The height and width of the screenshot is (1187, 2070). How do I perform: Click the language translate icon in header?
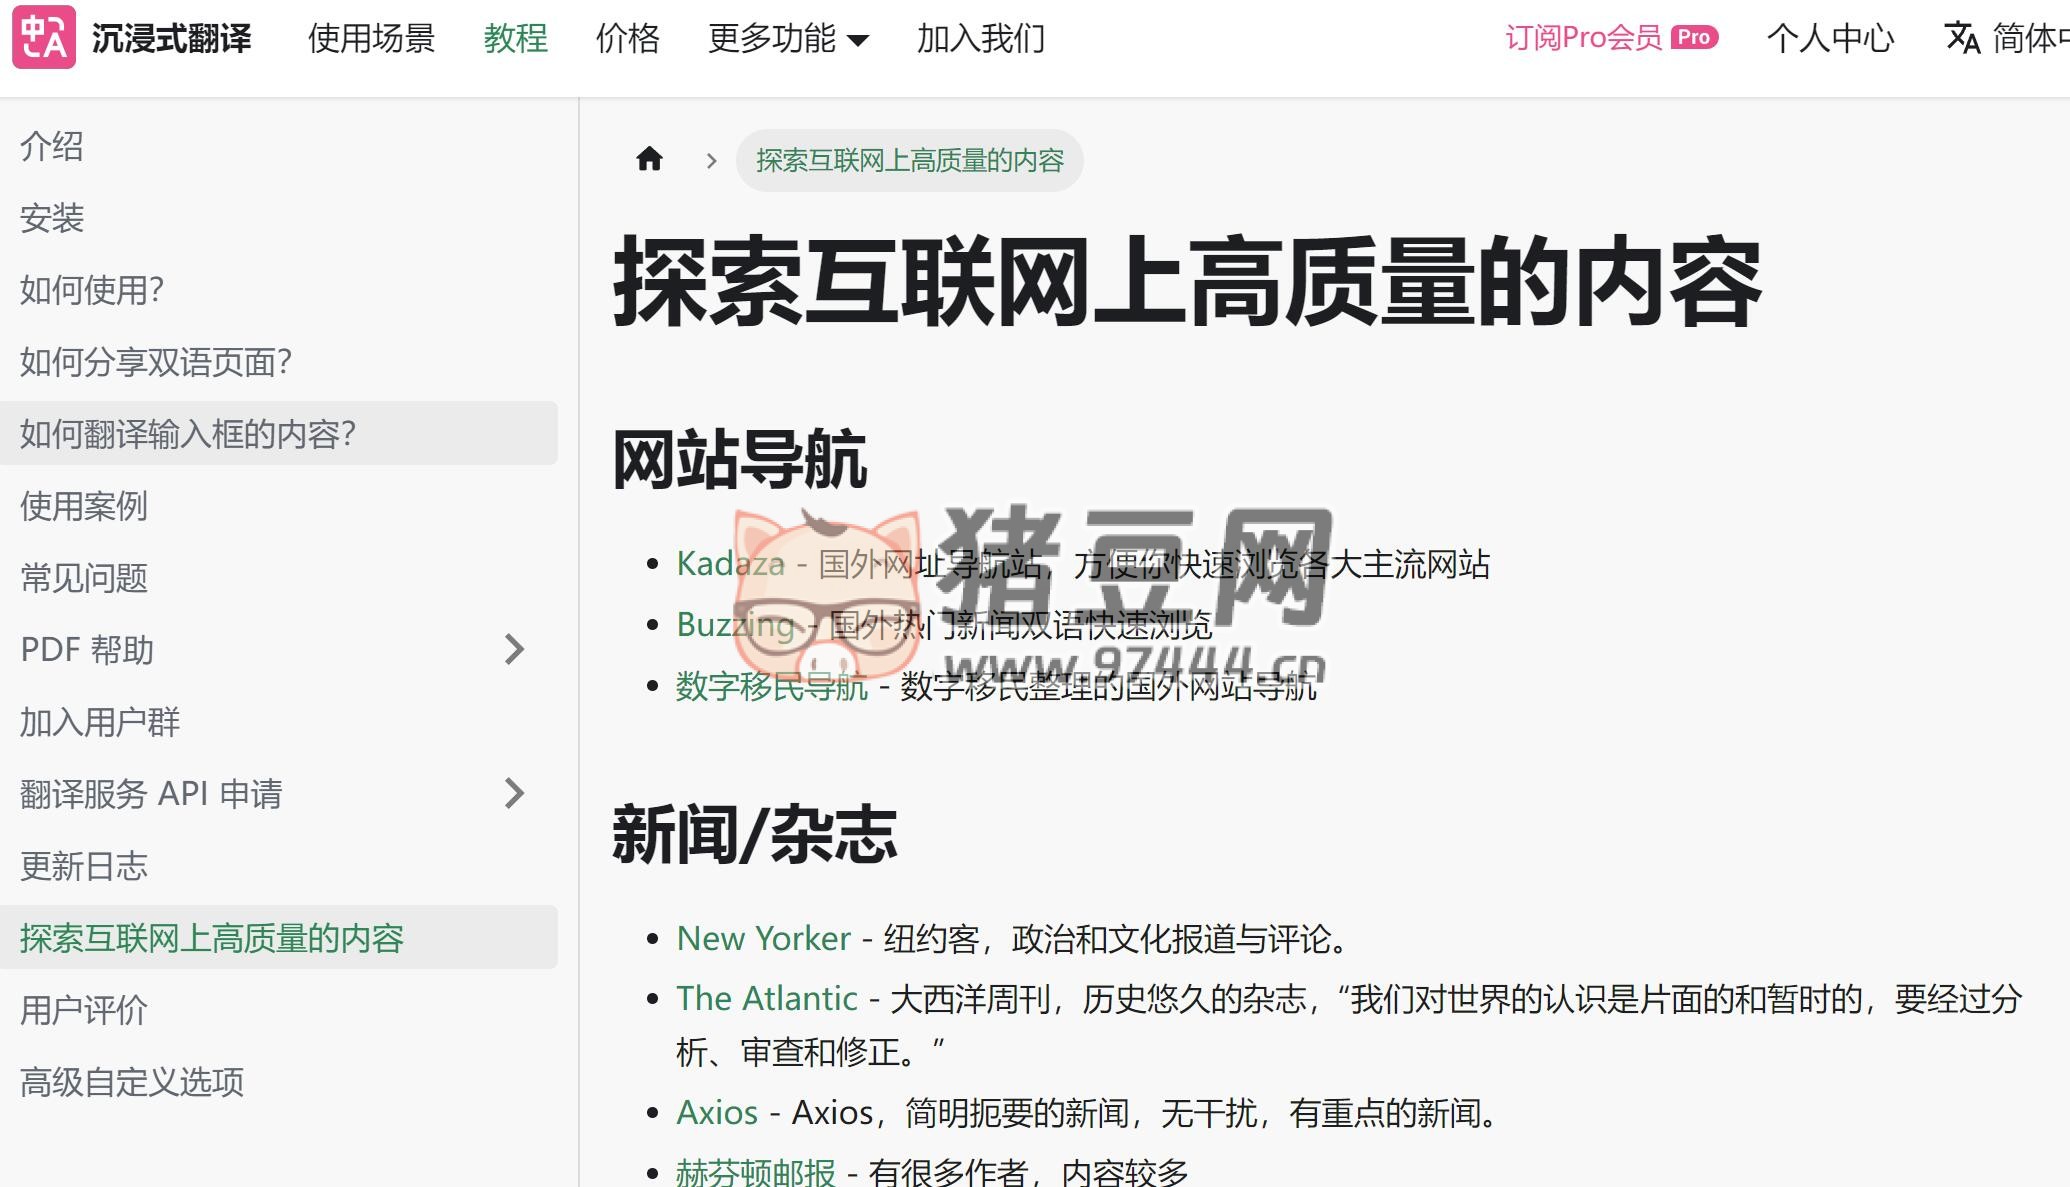pos(1962,38)
